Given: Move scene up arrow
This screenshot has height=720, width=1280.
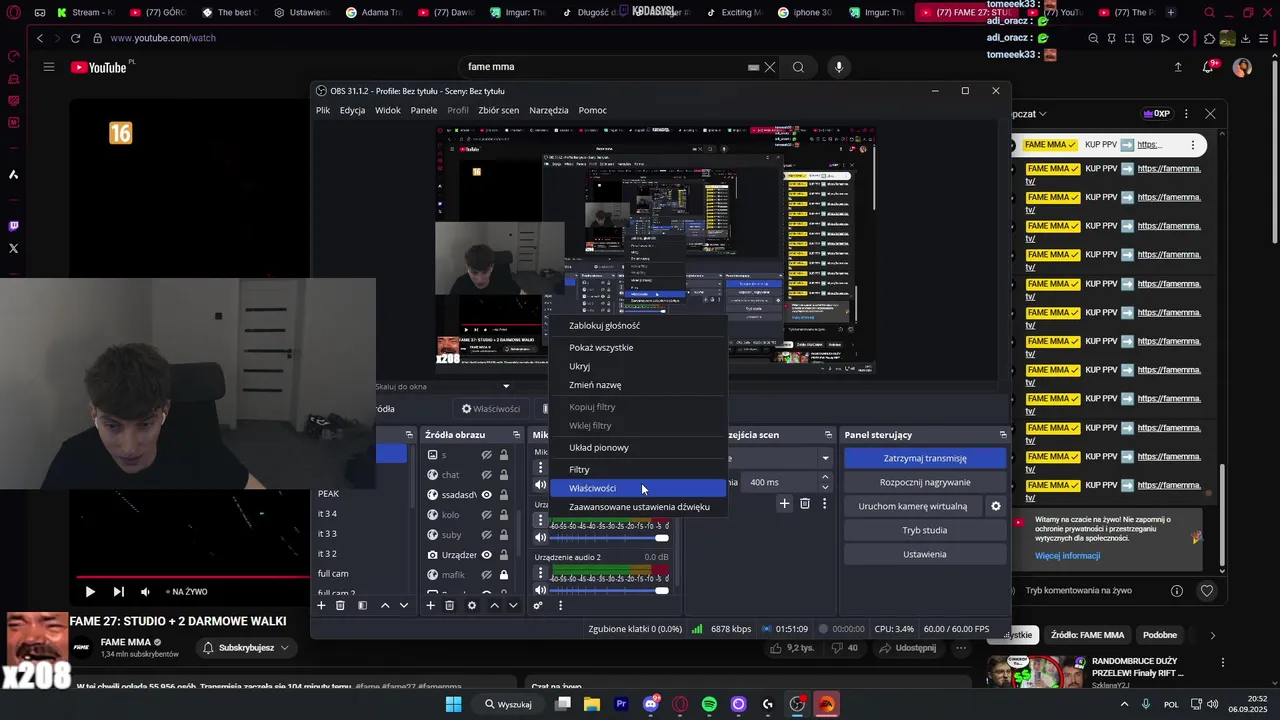Looking at the screenshot, I should (x=385, y=605).
